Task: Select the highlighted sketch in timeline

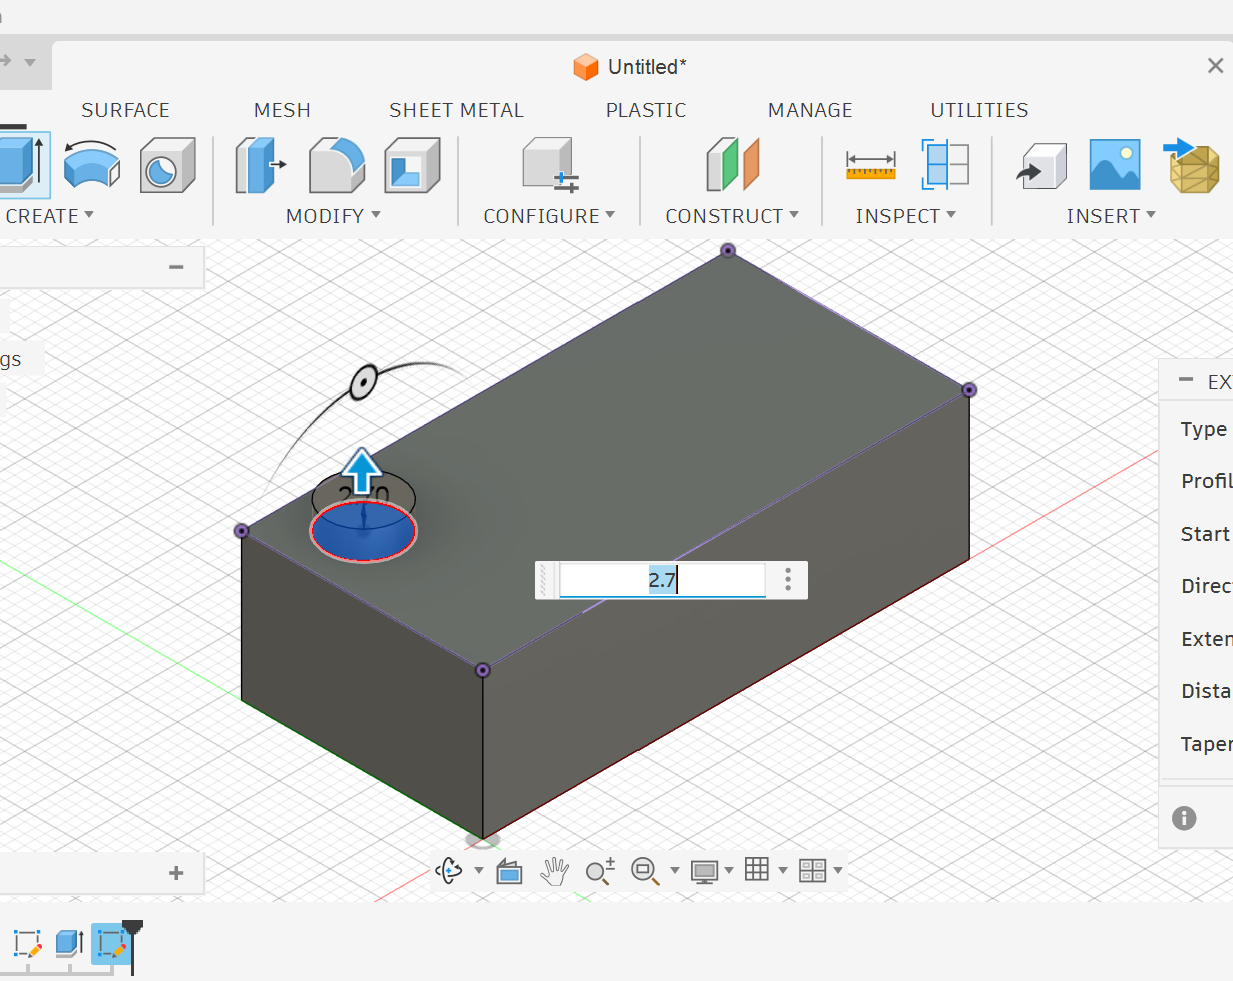Action: 110,943
